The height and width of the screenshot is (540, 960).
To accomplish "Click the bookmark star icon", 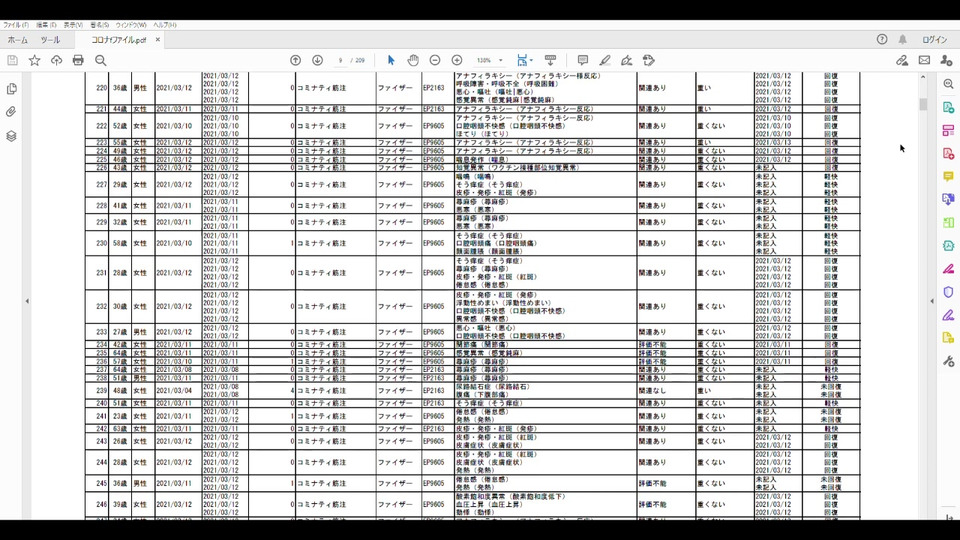I will 34,60.
